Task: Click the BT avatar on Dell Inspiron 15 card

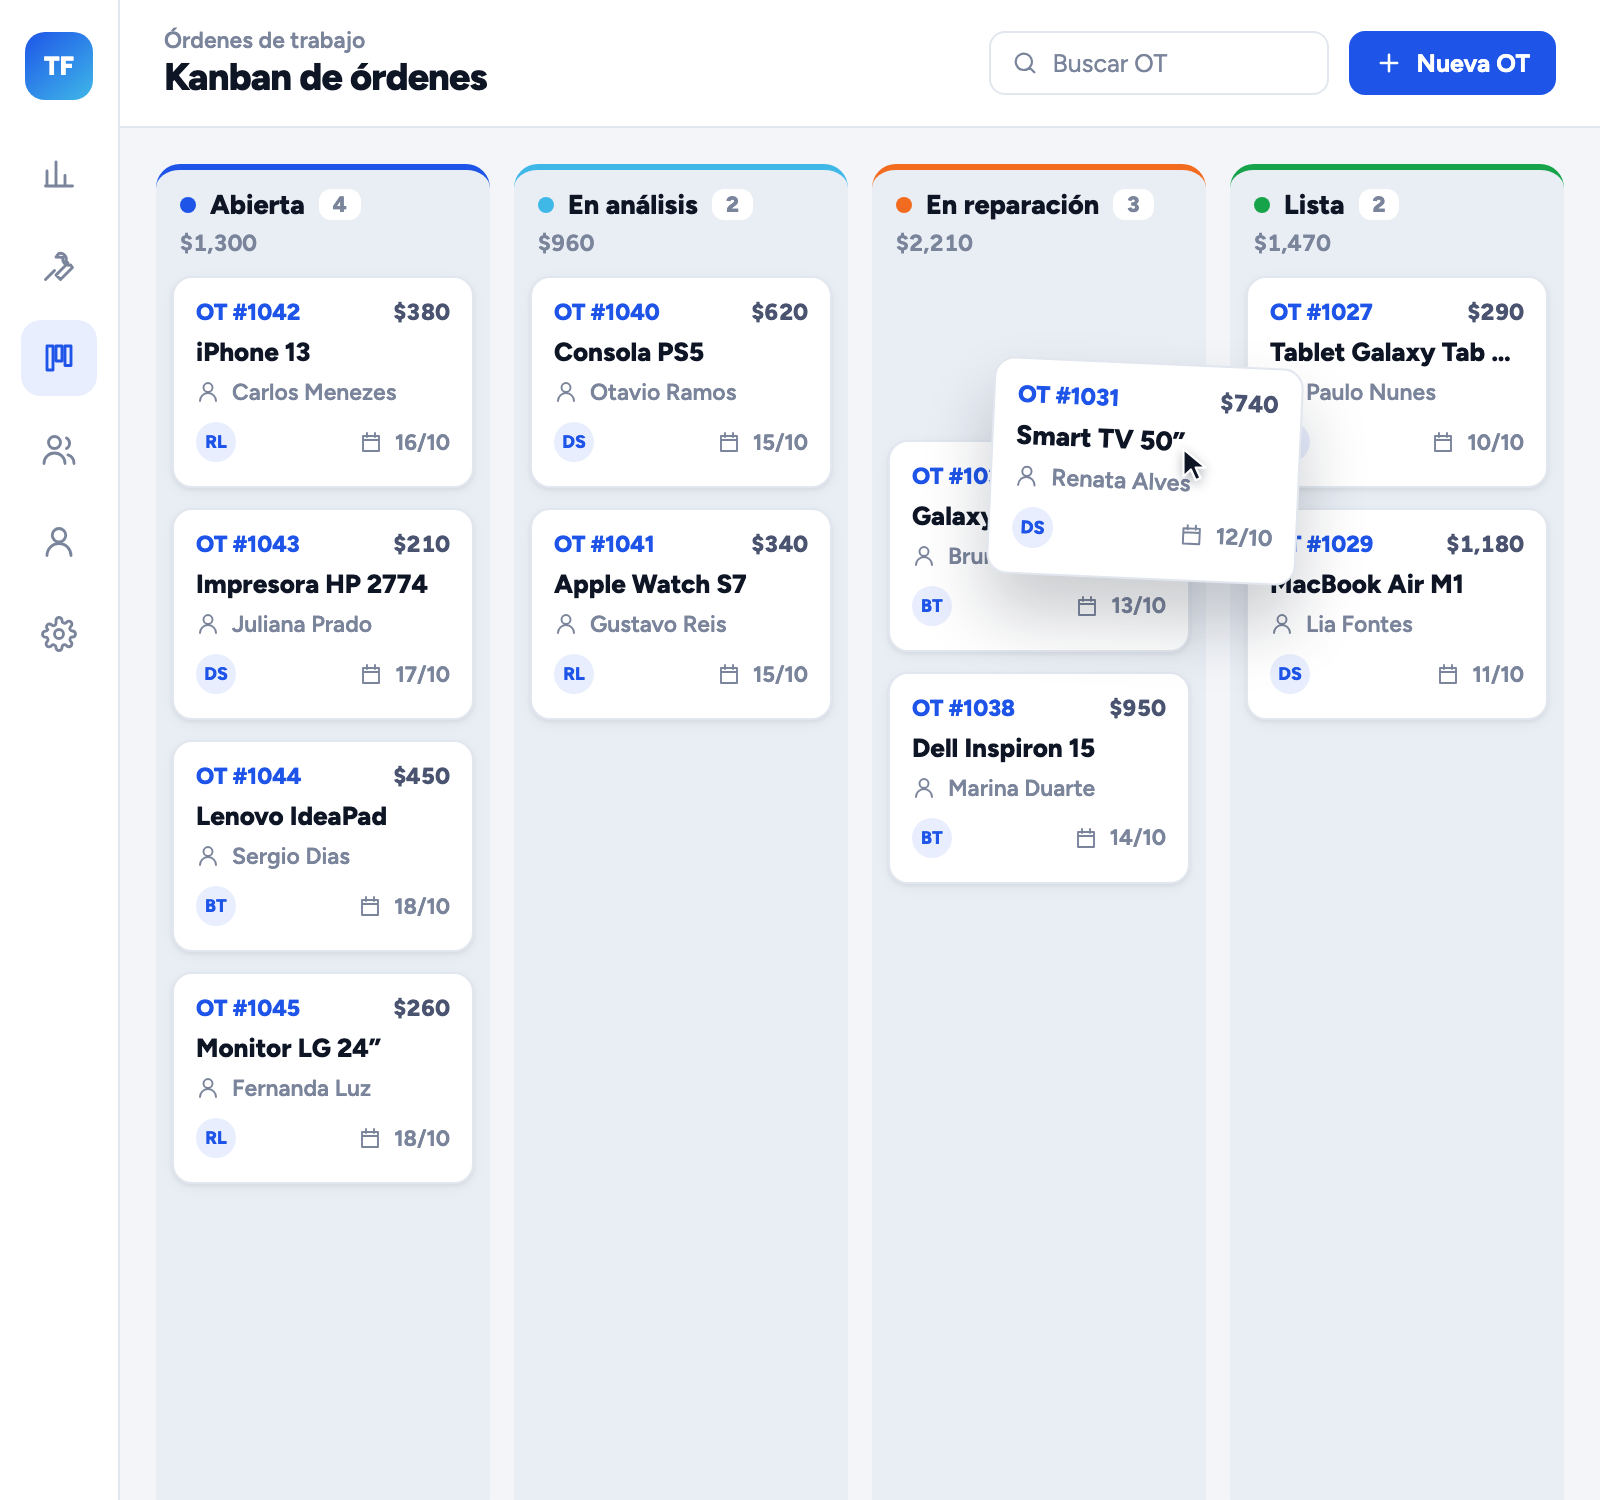Action: point(932,838)
